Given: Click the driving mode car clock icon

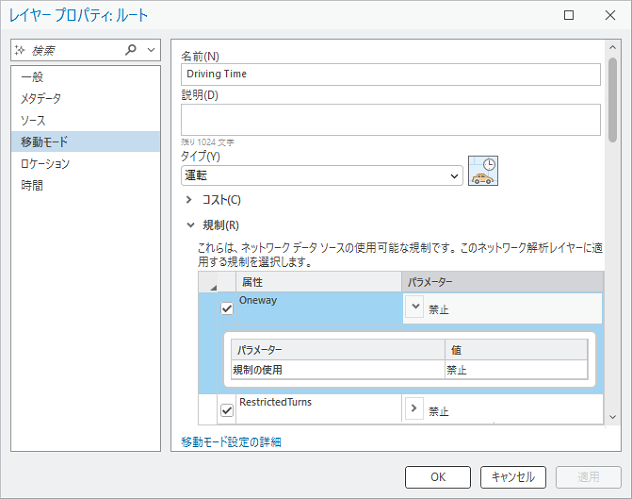Looking at the screenshot, I should [x=483, y=172].
